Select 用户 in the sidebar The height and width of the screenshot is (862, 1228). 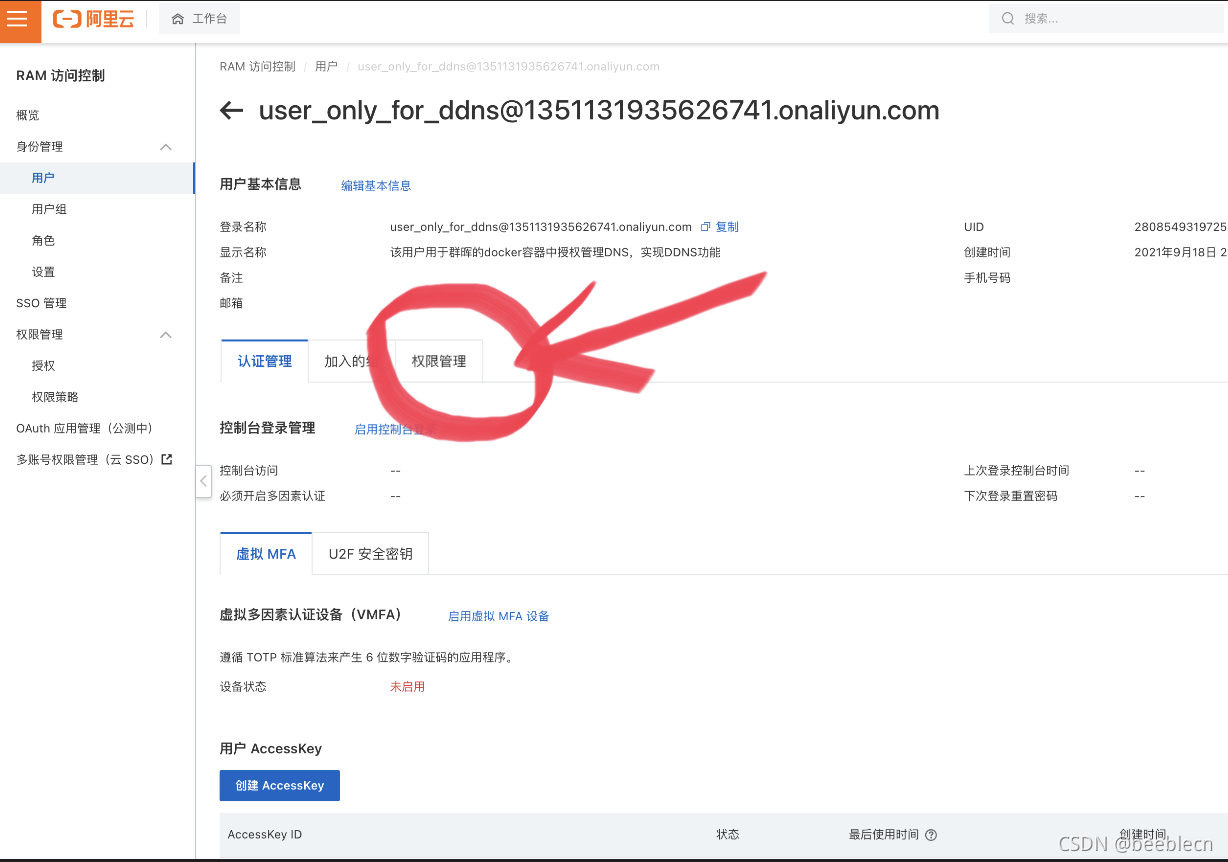[97, 178]
